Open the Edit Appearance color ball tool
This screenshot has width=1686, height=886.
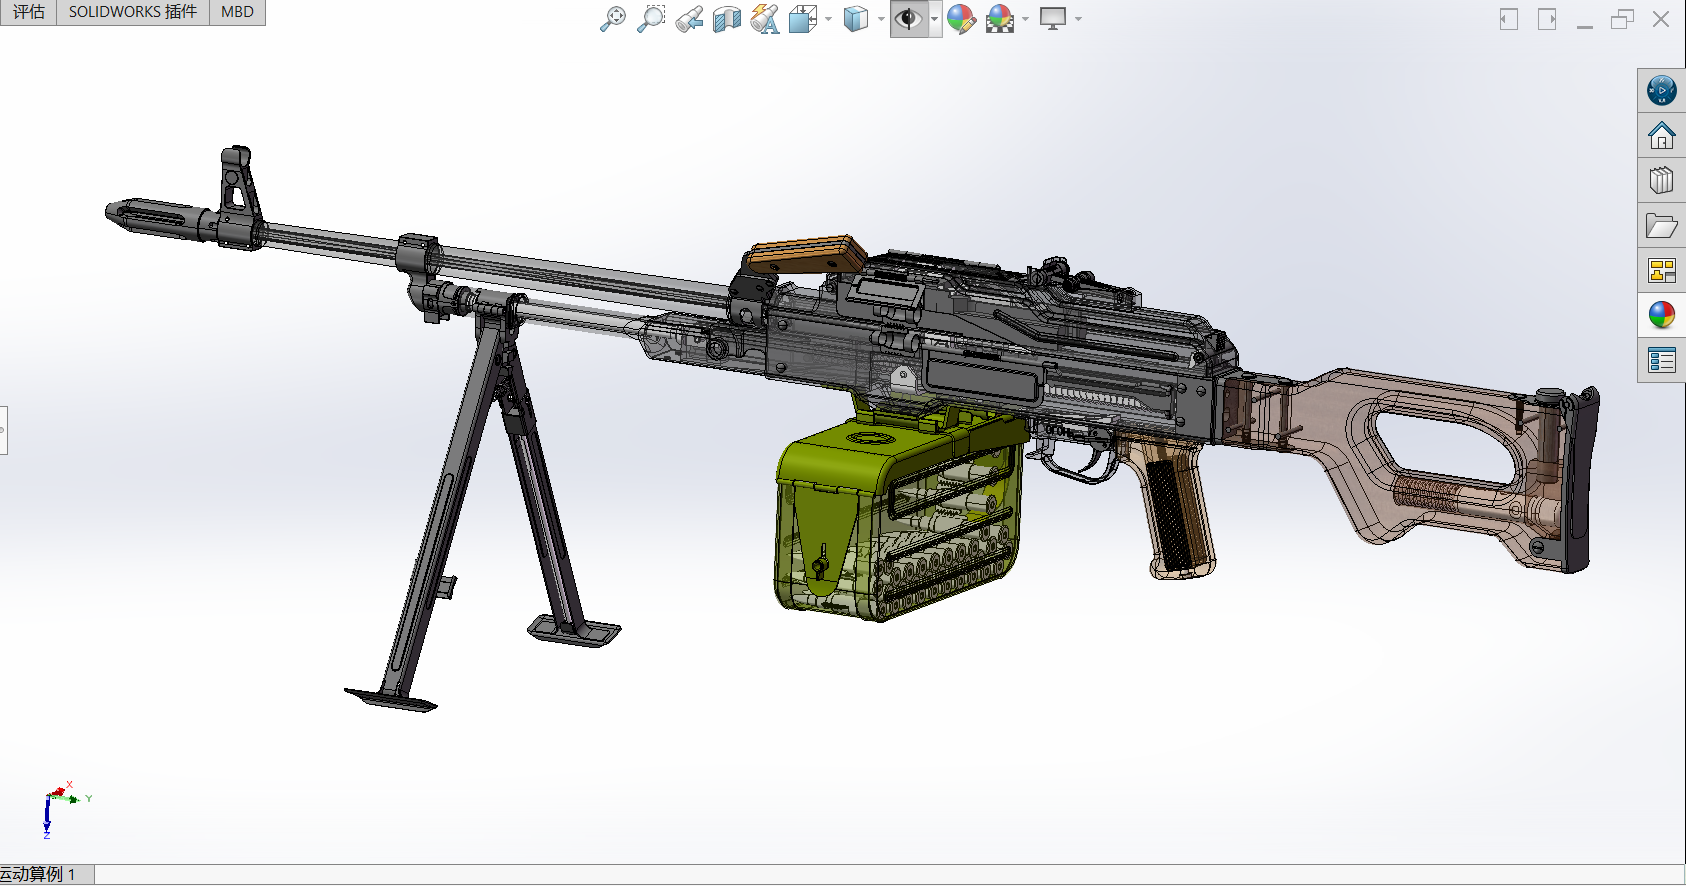pos(961,19)
